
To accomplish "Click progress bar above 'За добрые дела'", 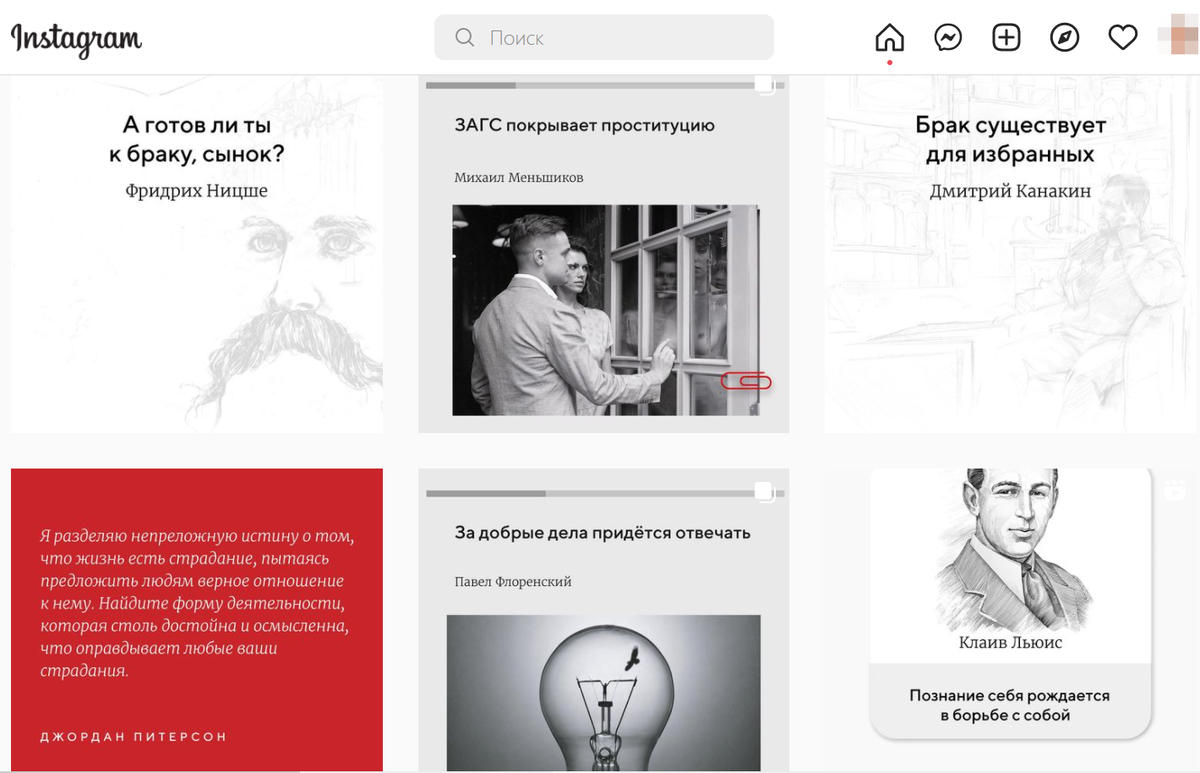I will (x=604, y=493).
